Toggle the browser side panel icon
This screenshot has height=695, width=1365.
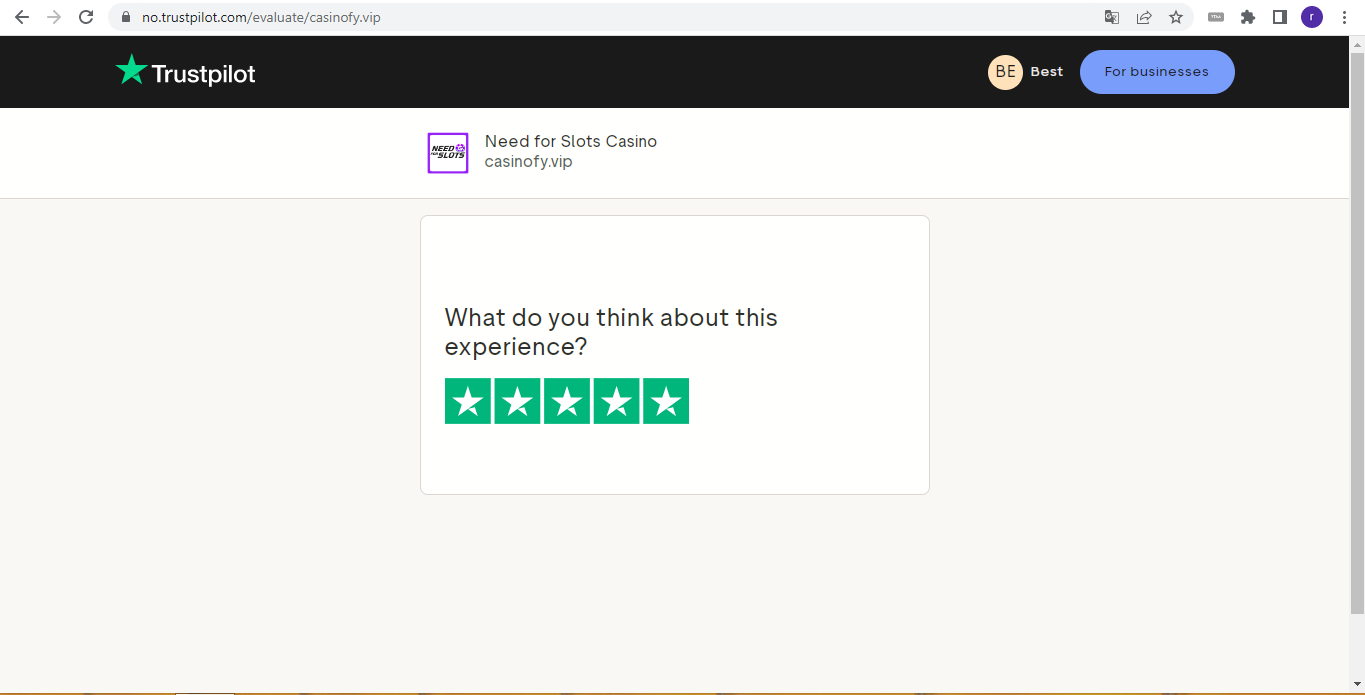pyautogui.click(x=1280, y=17)
